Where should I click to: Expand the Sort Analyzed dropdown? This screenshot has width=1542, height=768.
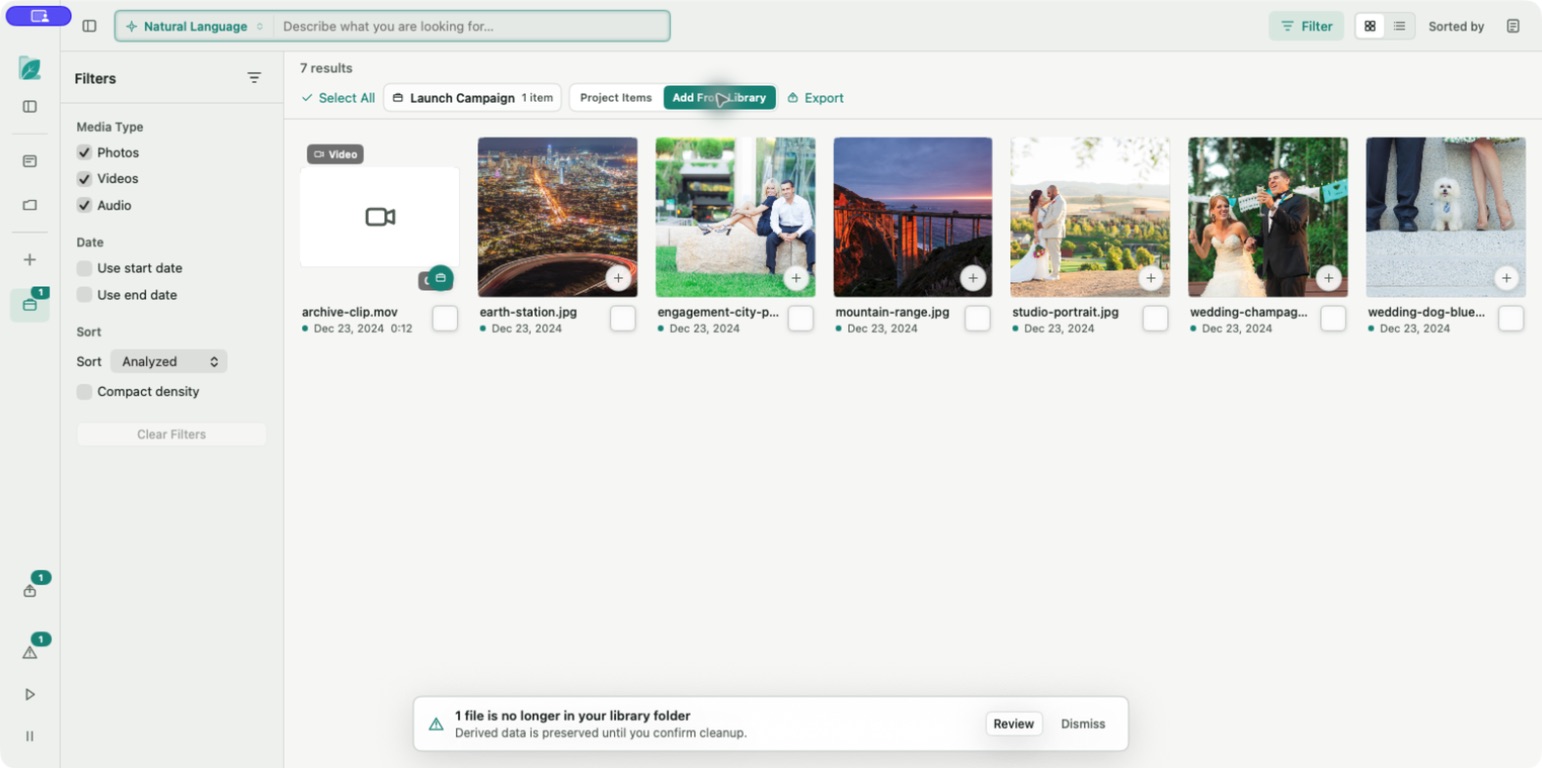(169, 362)
